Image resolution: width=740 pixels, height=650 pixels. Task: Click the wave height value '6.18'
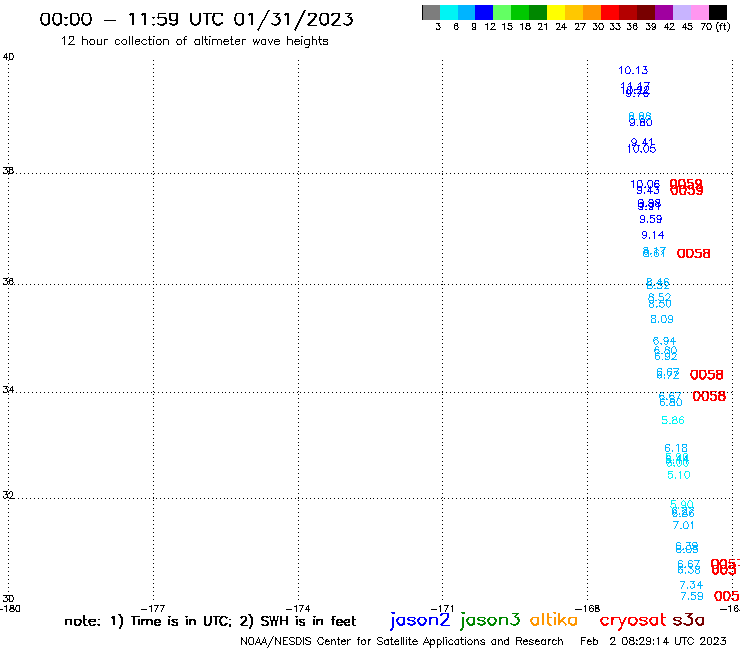(676, 448)
